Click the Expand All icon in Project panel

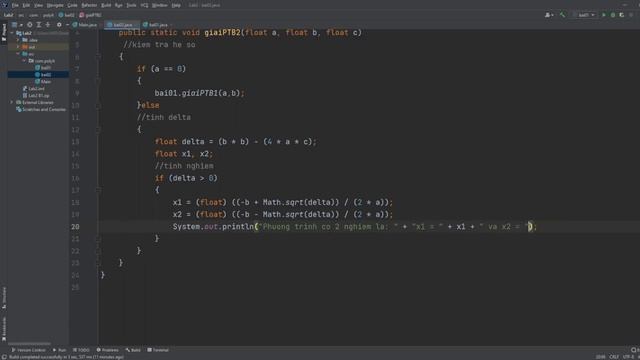point(39,25)
